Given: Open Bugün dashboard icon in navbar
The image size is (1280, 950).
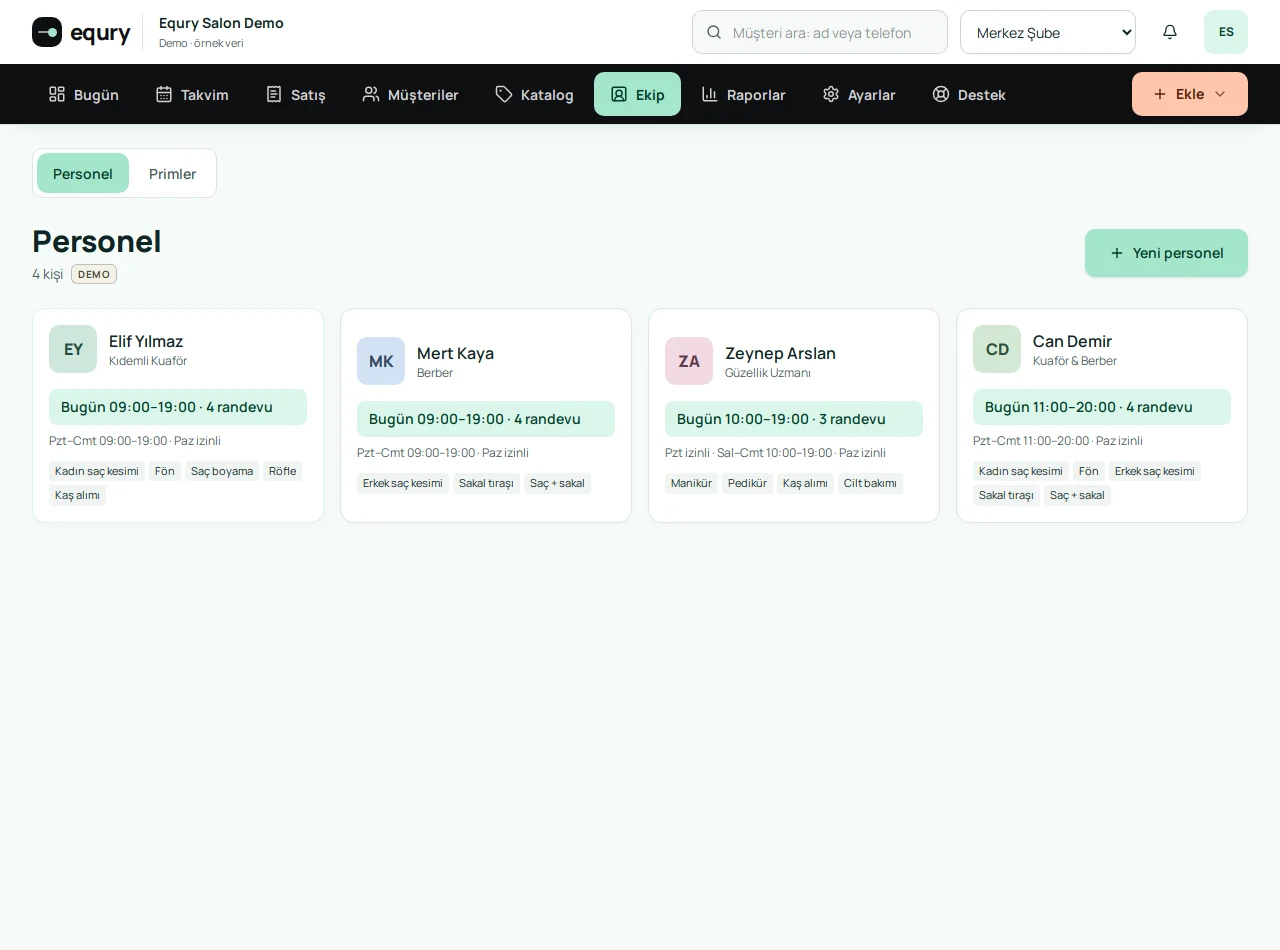Looking at the screenshot, I should click(x=57, y=94).
